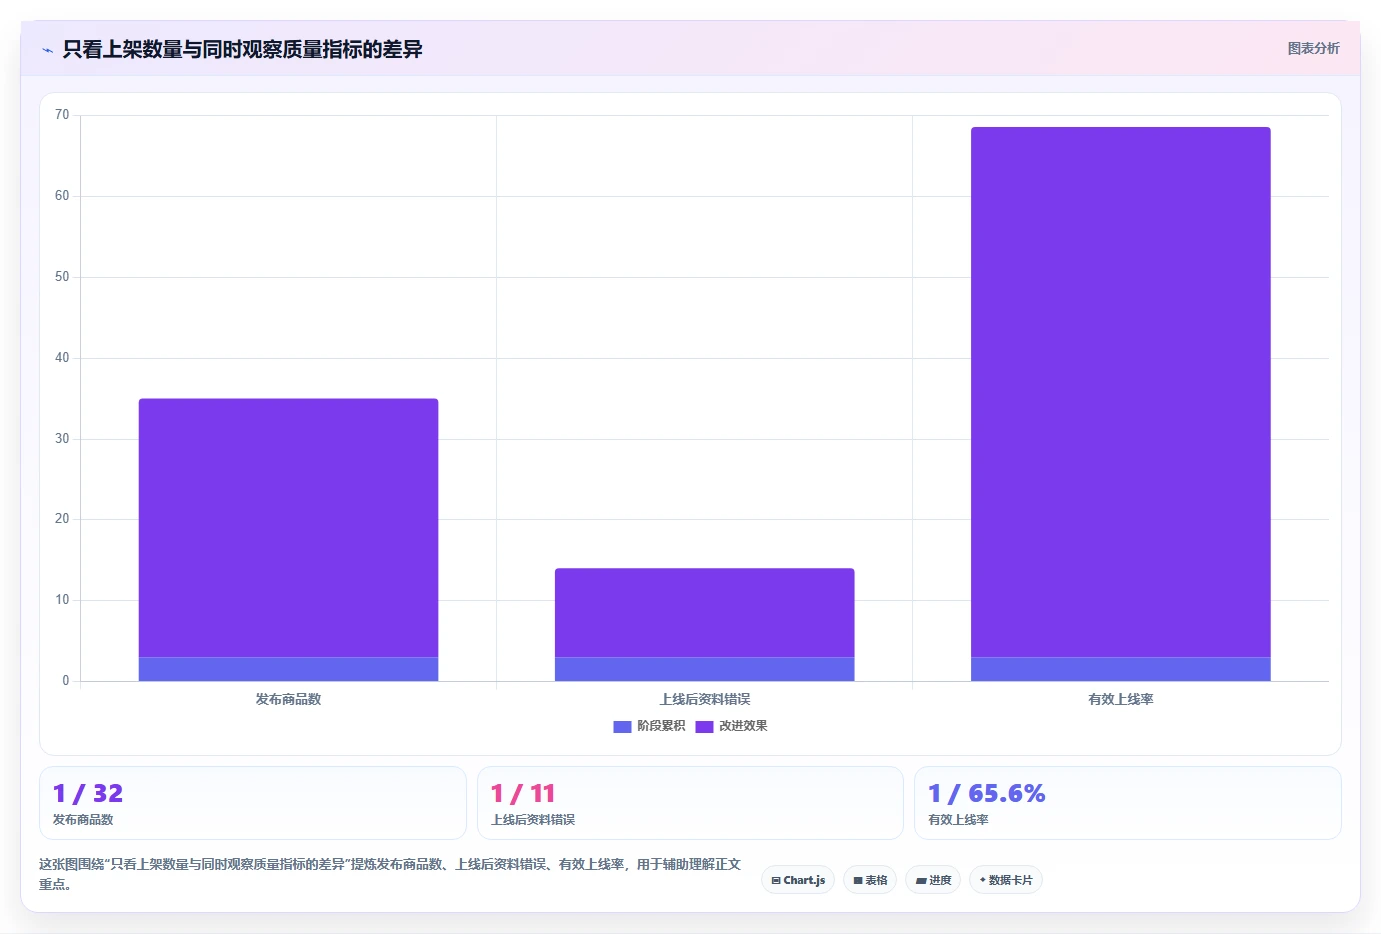1381x934 pixels.
Task: Click the 有效上线率 x-axis label
Action: (1120, 699)
